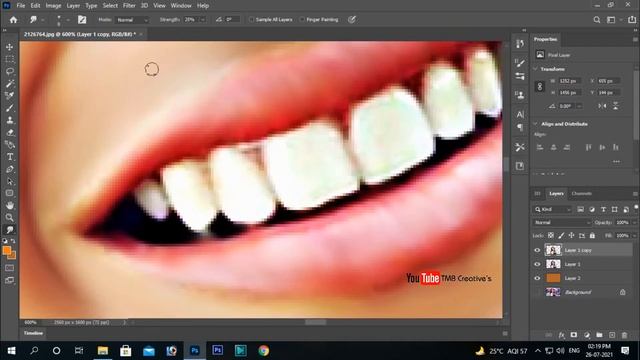Click the create new group folder icon
The width and height of the screenshot is (640, 360).
[599, 335]
